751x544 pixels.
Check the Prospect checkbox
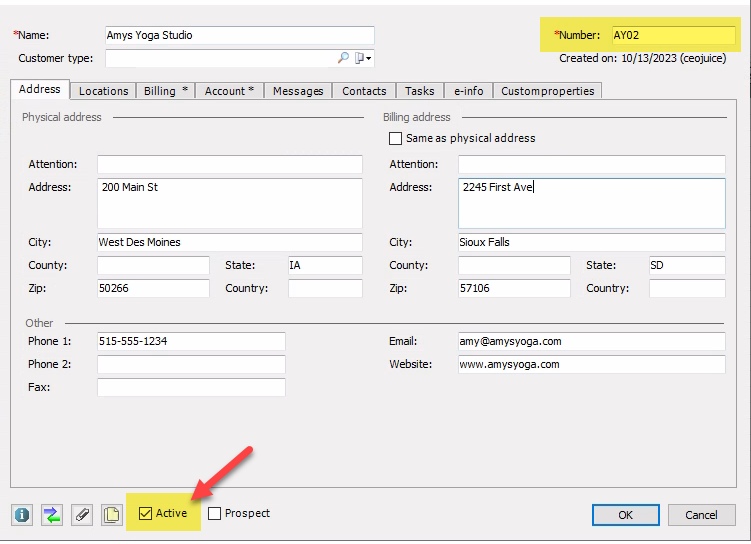pyautogui.click(x=215, y=513)
